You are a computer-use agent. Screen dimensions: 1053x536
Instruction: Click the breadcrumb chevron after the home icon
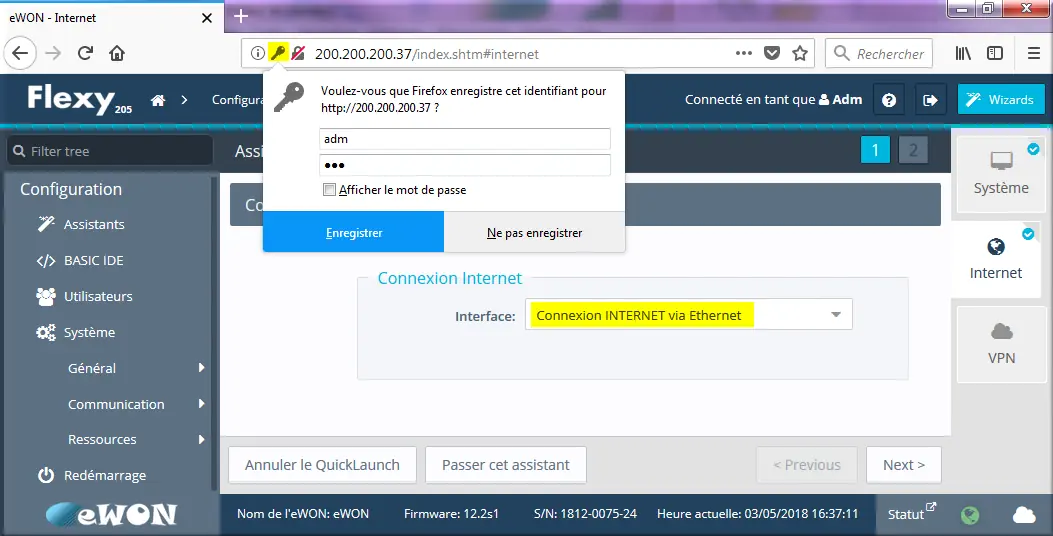pos(184,100)
